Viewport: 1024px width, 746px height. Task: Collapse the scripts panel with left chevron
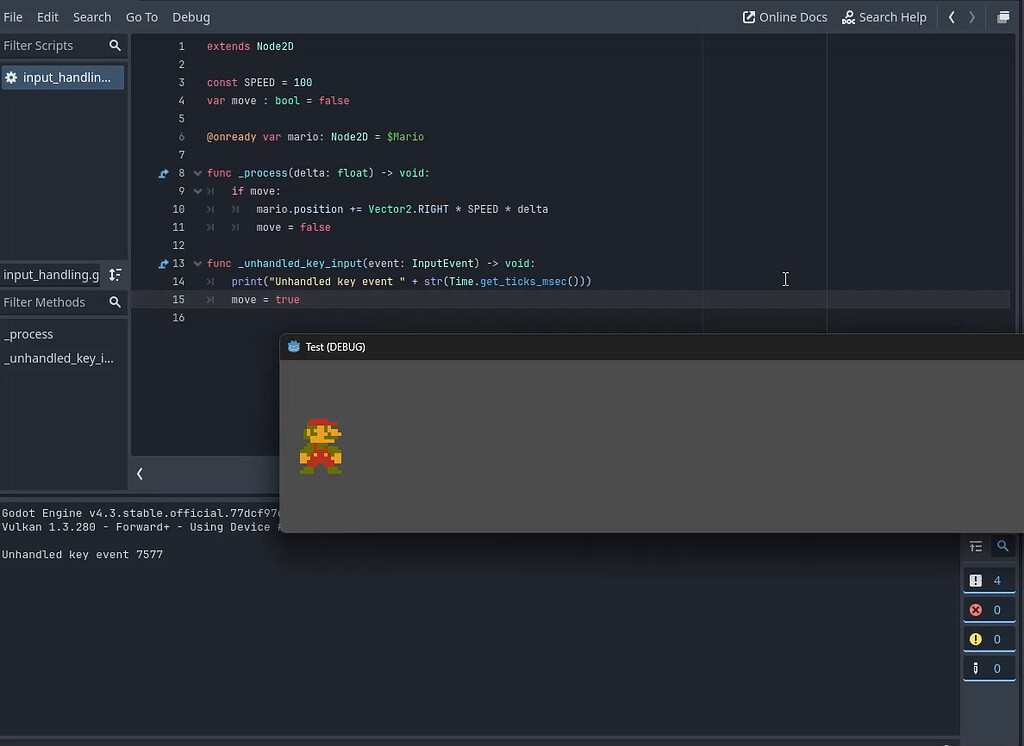[140, 473]
